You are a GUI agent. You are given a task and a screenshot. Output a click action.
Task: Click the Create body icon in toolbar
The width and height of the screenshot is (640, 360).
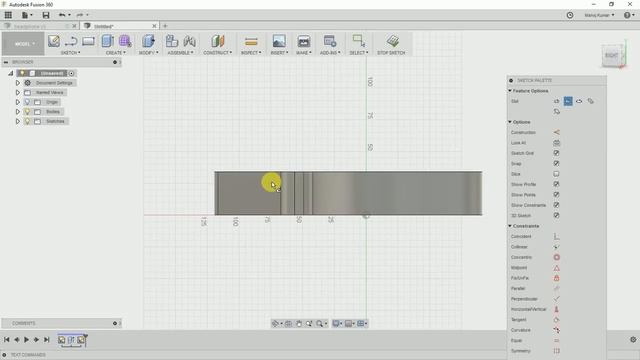point(107,41)
